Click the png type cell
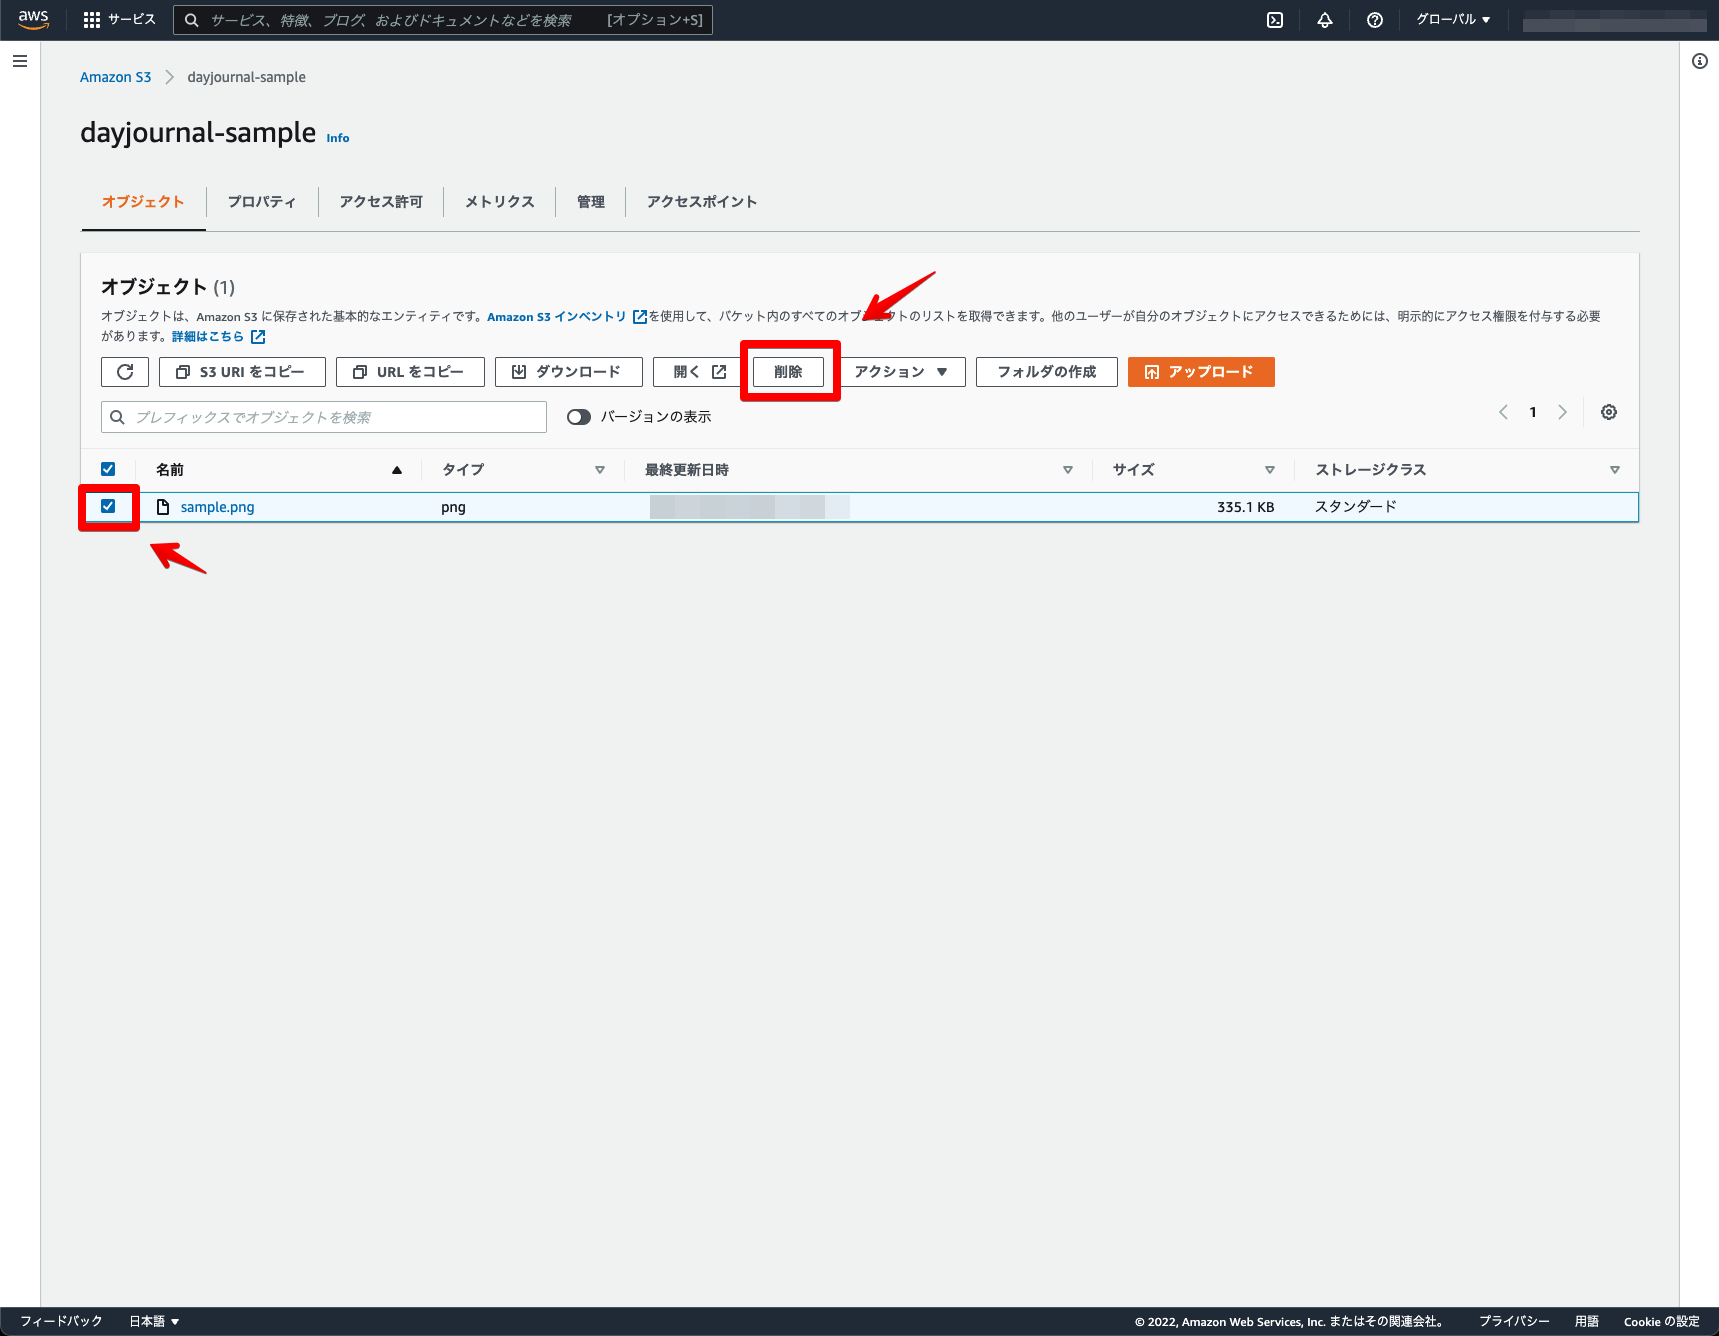 point(453,507)
